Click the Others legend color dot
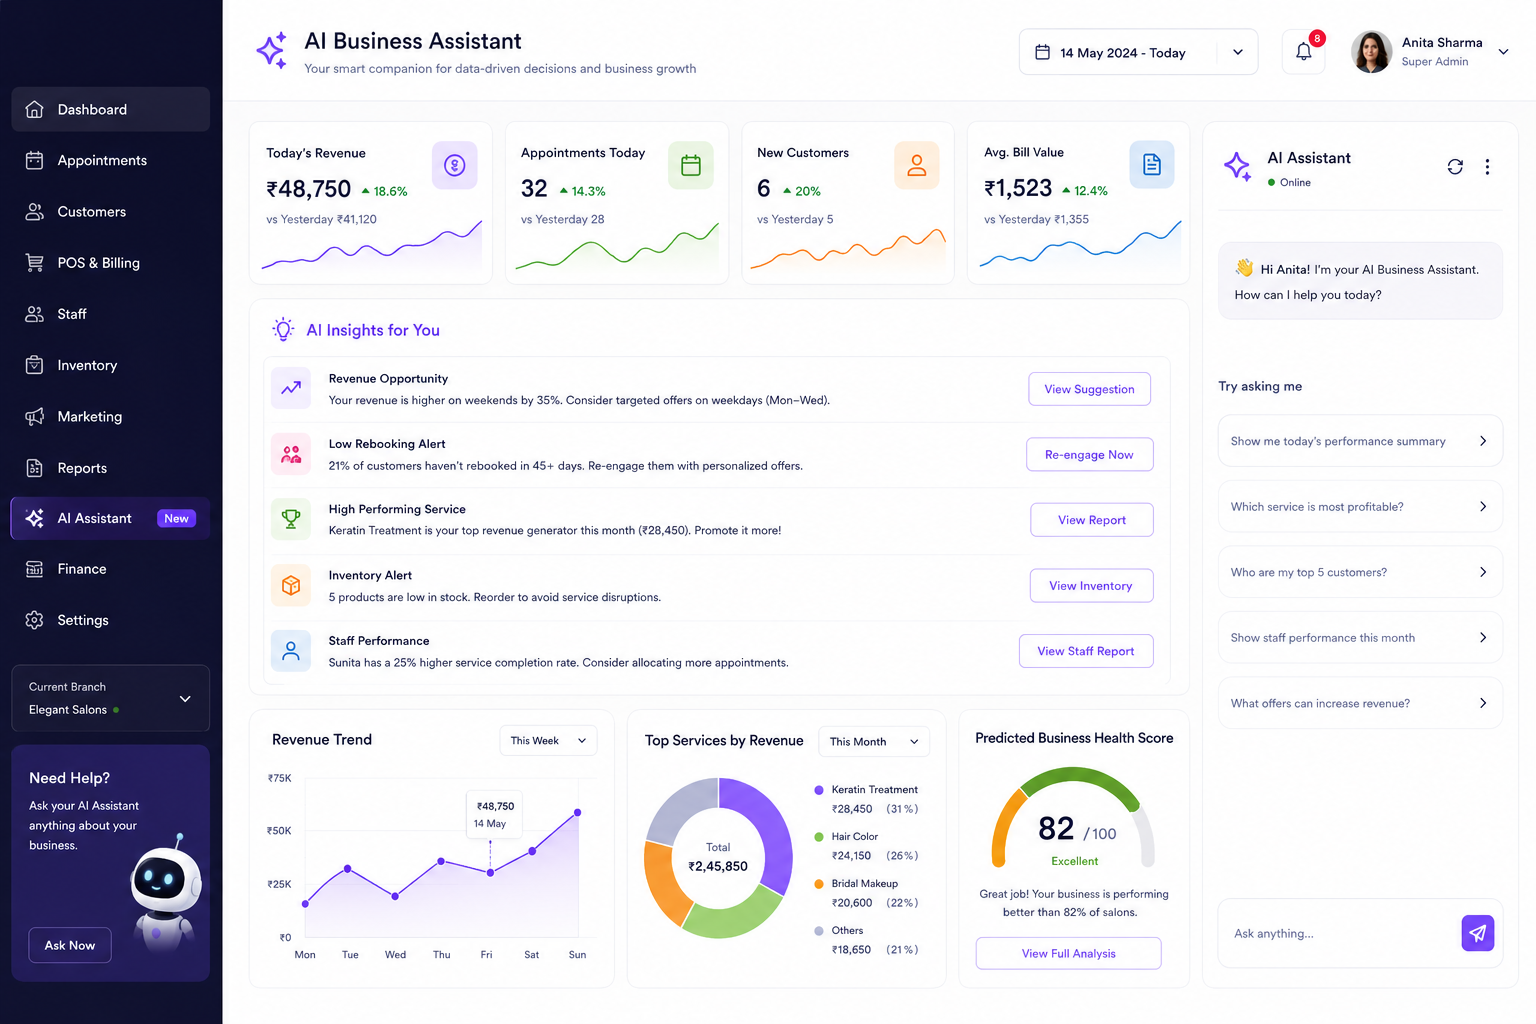The width and height of the screenshot is (1536, 1024). pos(819,931)
